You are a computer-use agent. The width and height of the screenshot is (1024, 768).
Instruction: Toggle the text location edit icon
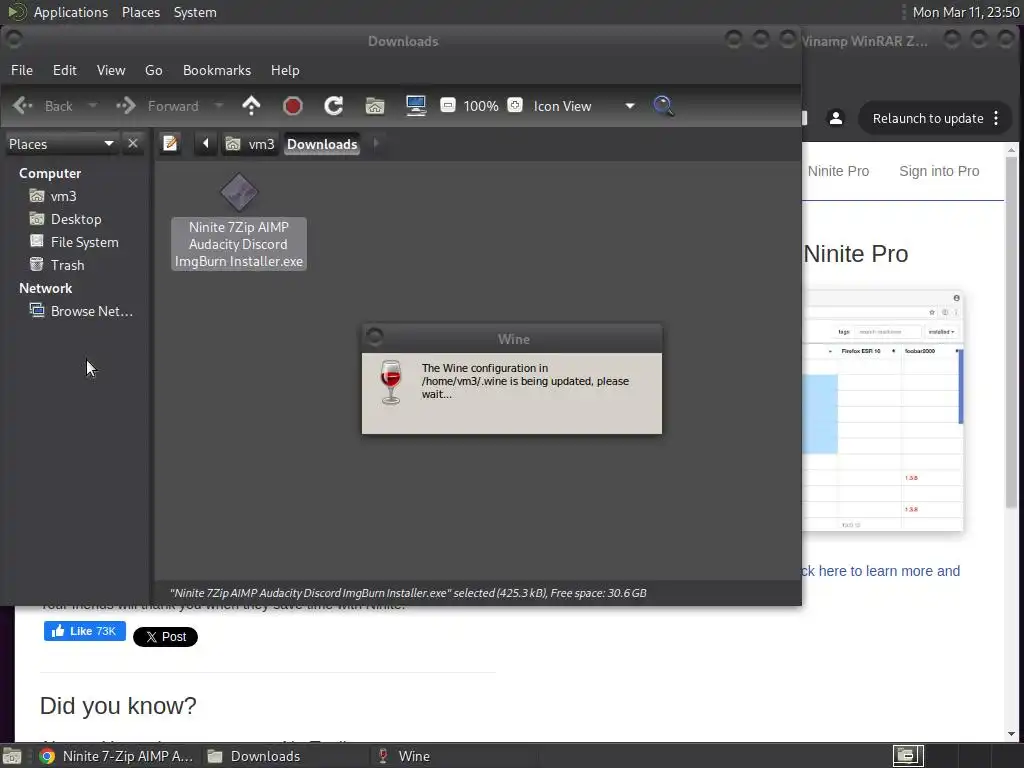click(x=170, y=143)
